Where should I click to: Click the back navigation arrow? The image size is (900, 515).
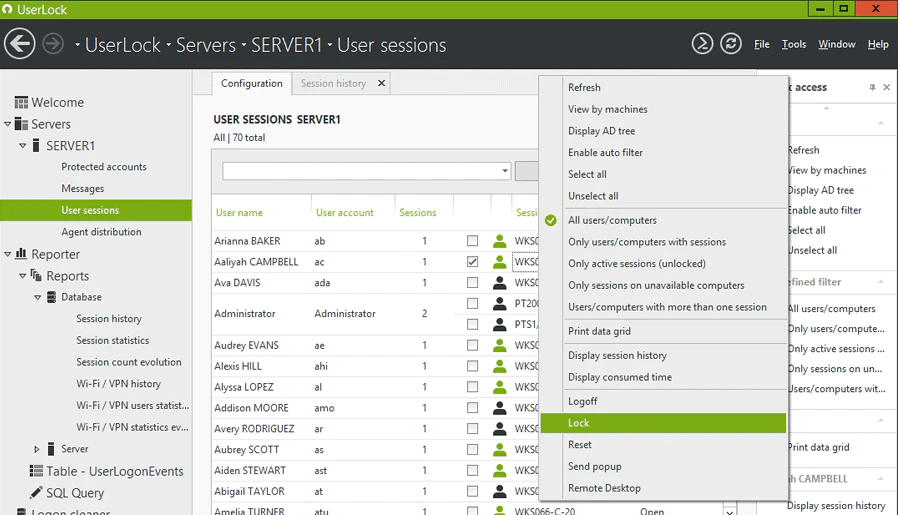coord(20,44)
